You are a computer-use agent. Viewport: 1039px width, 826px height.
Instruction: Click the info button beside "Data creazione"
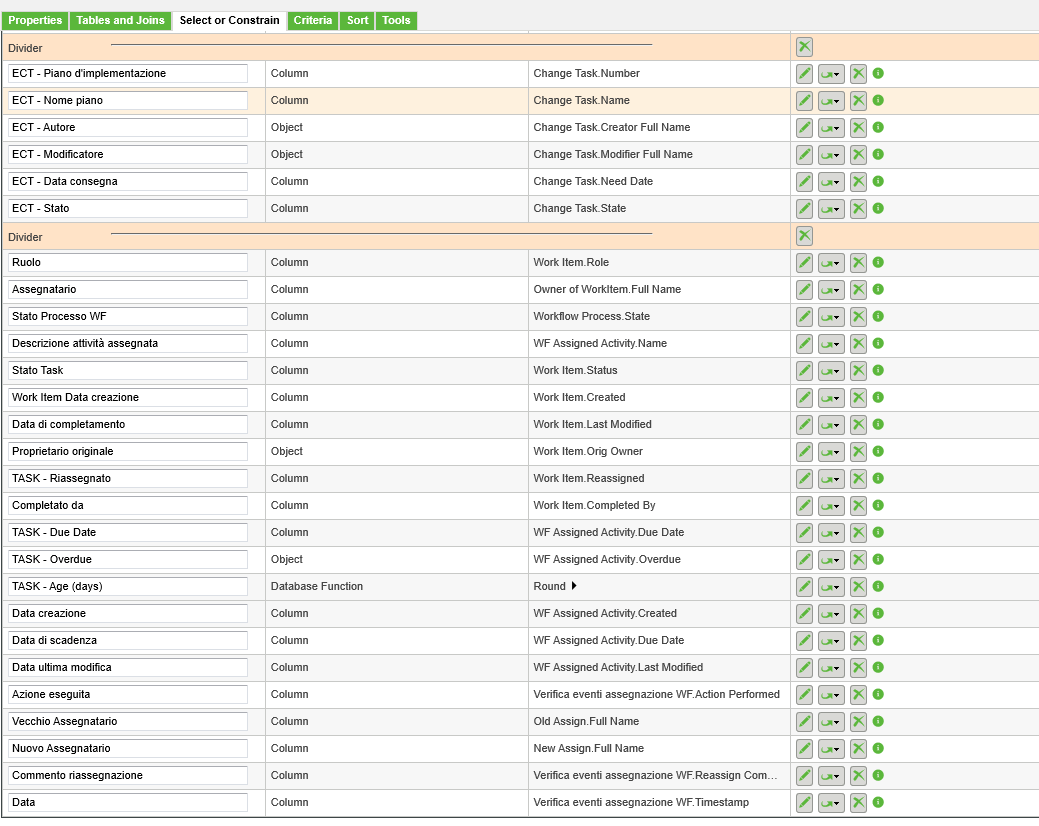(878, 613)
